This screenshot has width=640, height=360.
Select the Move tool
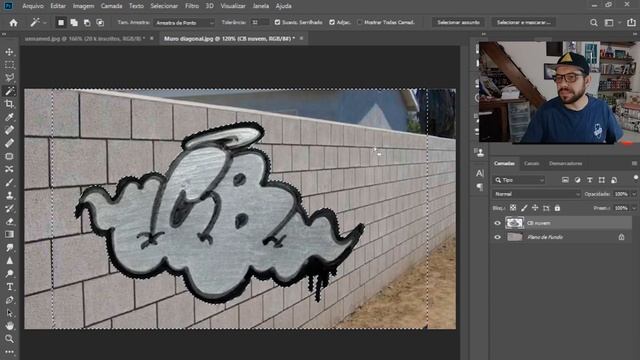[x=9, y=52]
